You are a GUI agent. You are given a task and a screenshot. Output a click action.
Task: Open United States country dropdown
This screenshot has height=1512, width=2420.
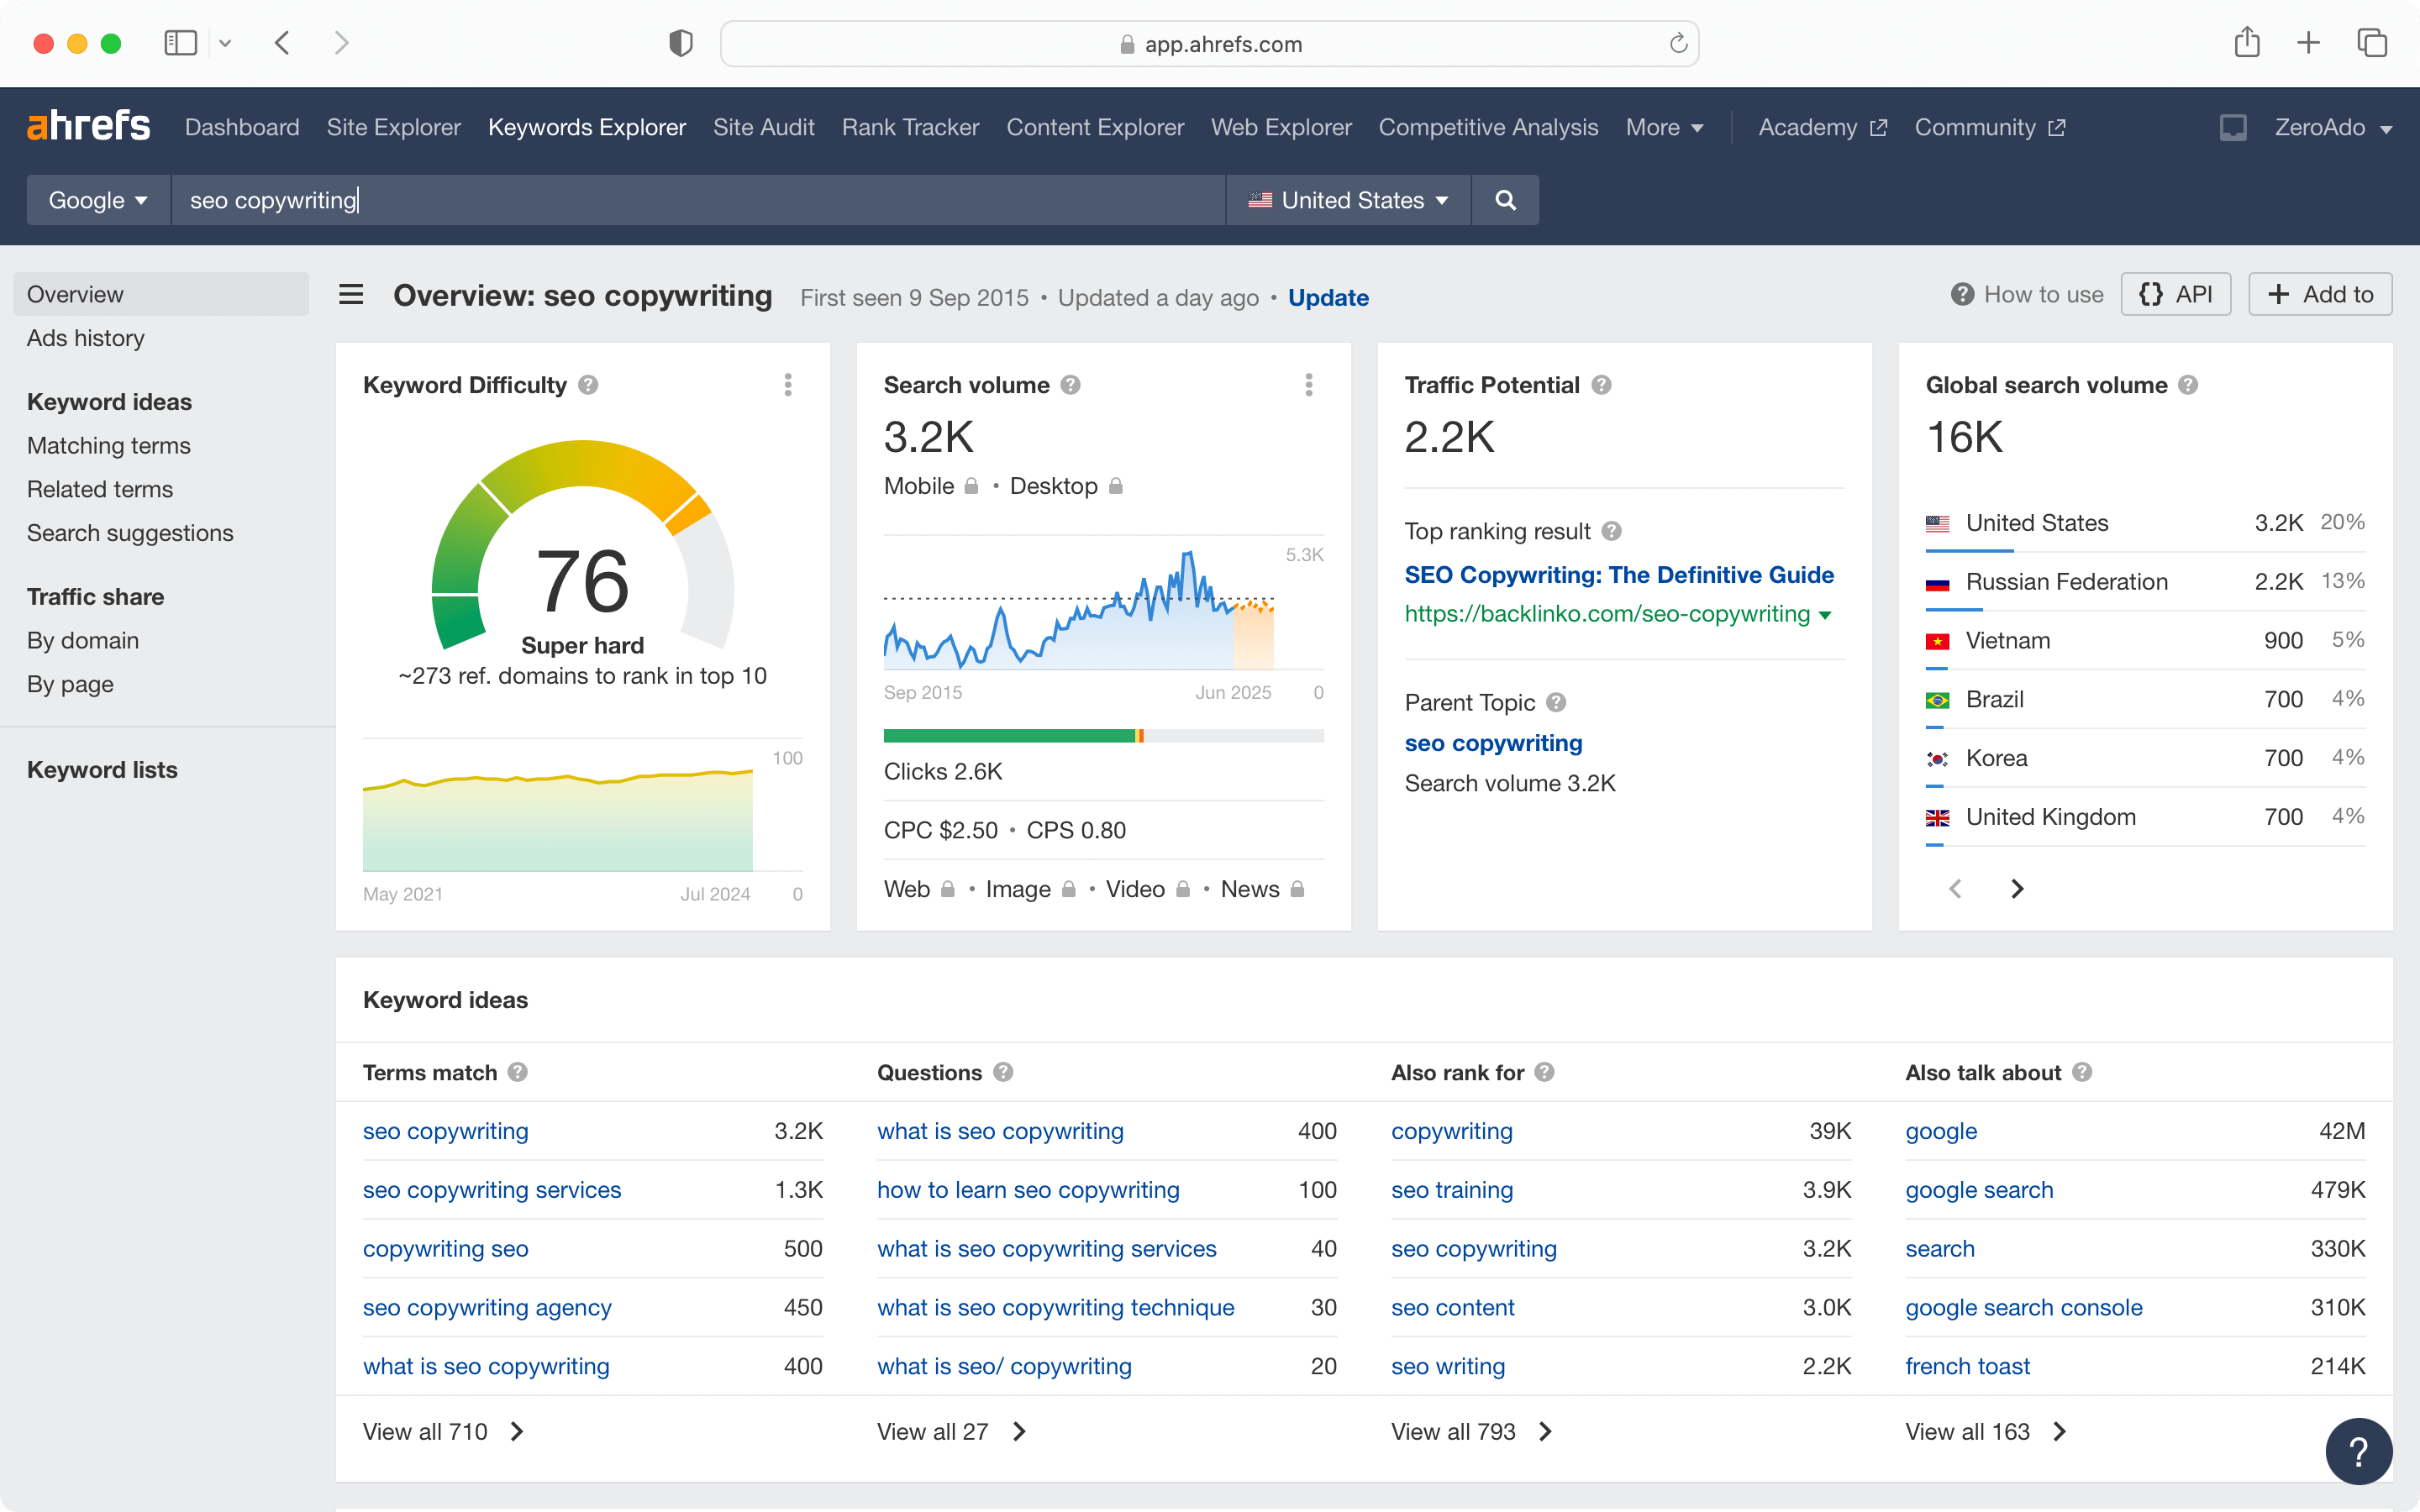1348,200
